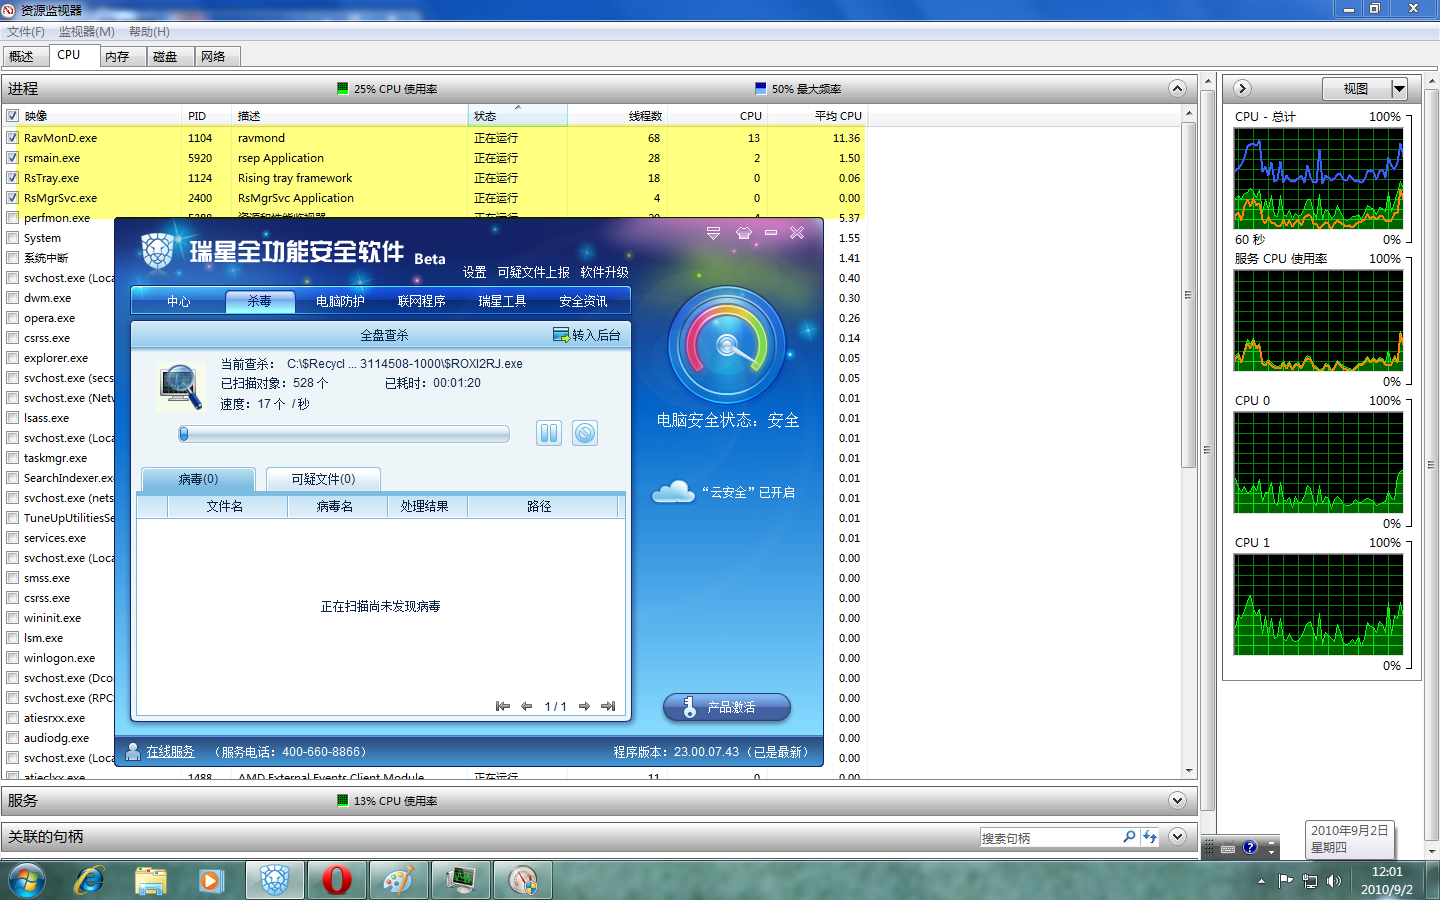Open the 安全资讯 tab in Rising

[583, 301]
